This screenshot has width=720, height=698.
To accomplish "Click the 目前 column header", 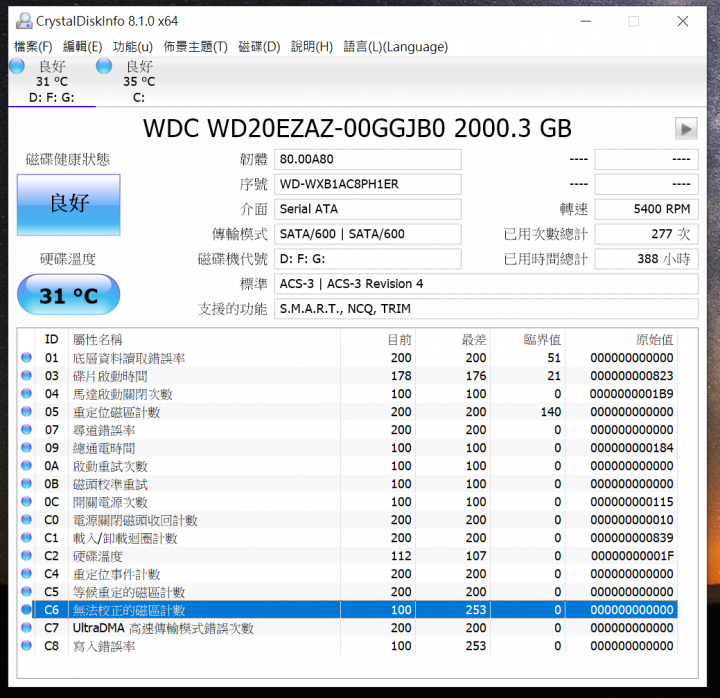I will (378, 339).
